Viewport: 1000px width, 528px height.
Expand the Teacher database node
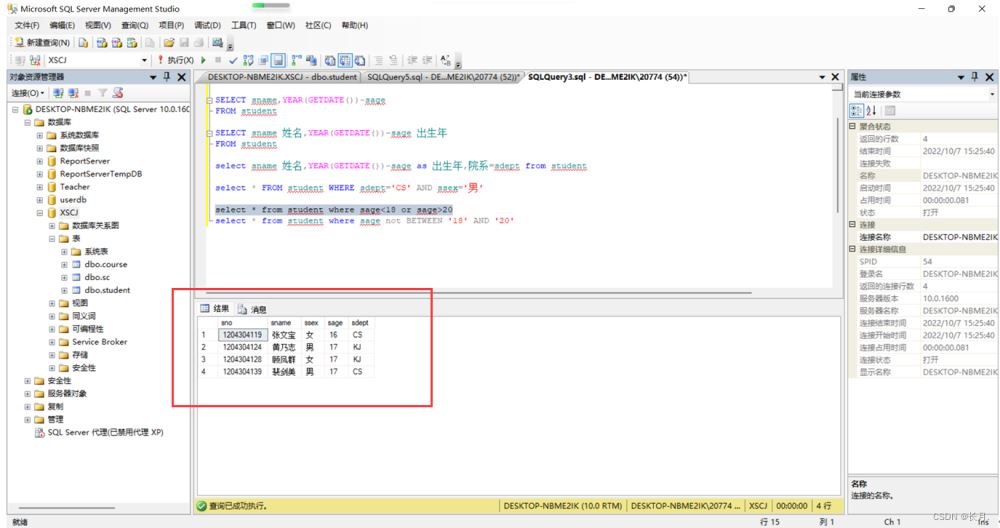point(39,186)
